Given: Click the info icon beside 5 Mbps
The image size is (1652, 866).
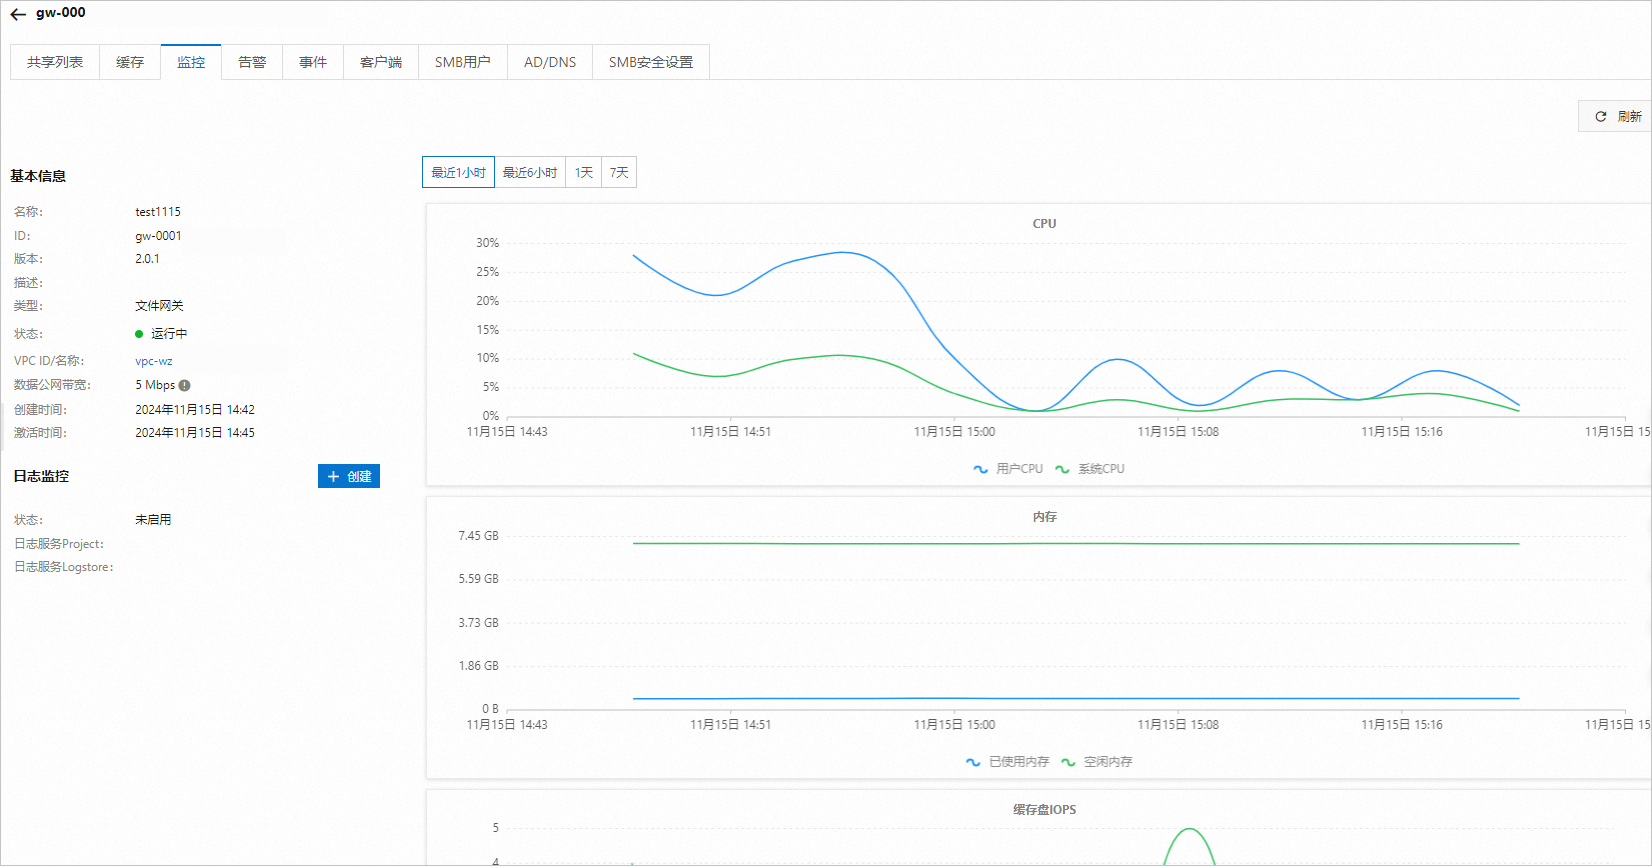Looking at the screenshot, I should [184, 385].
